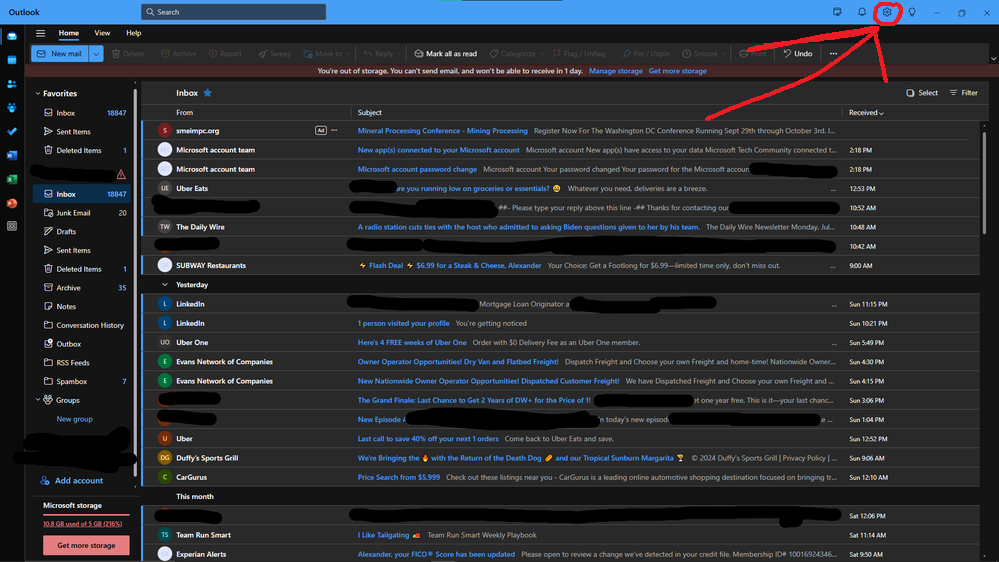Launch PowerPoint from left rail

11,203
